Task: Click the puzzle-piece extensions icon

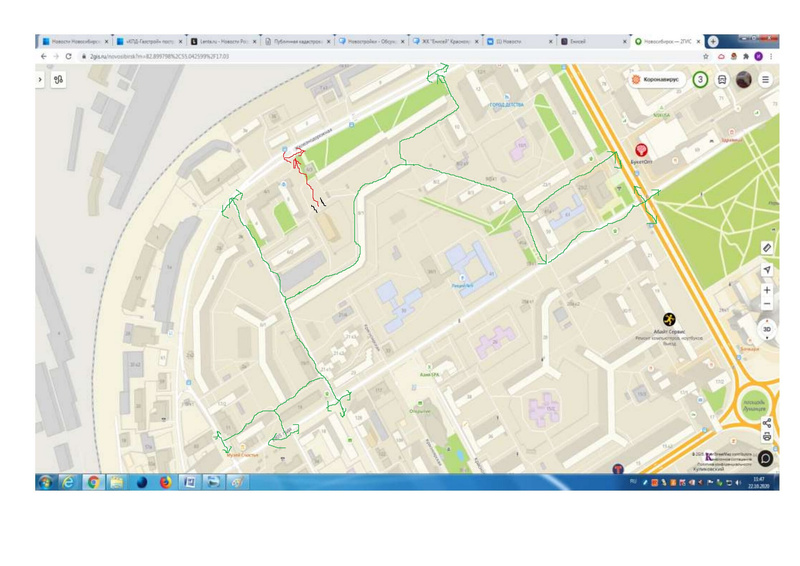Action: coord(746,56)
